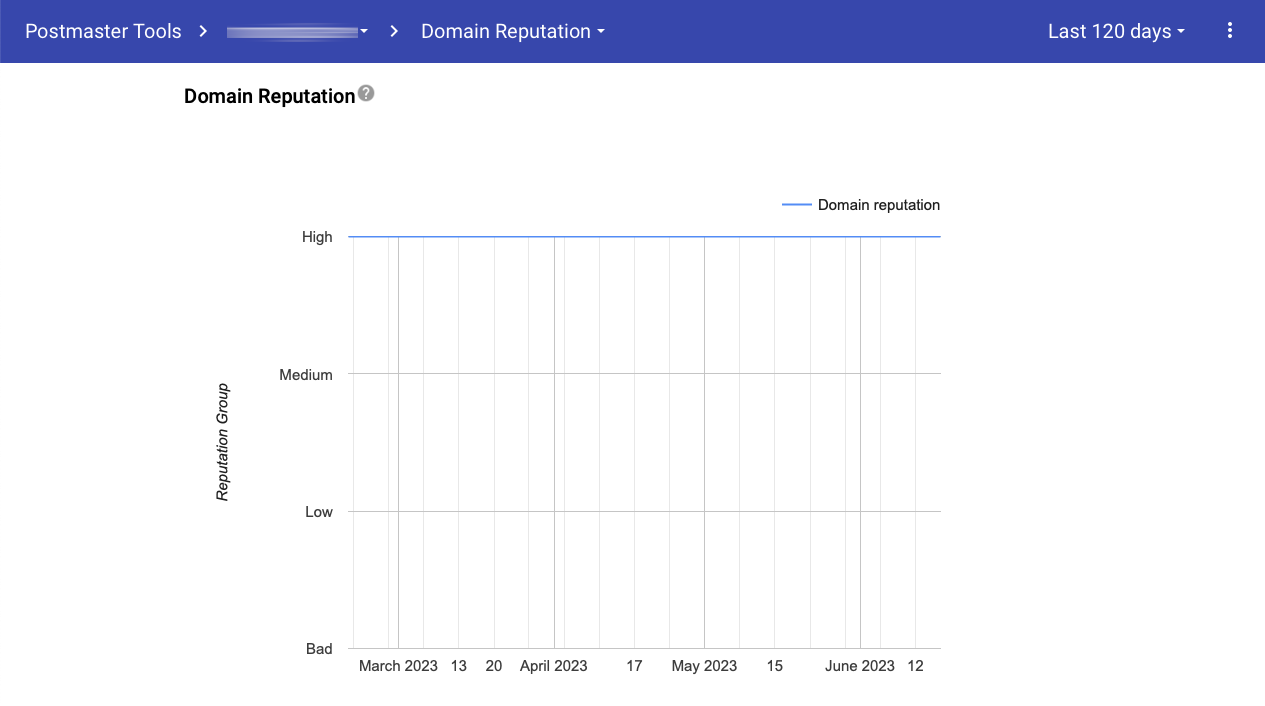
Task: Open the domain selector dropdown
Action: [x=296, y=31]
